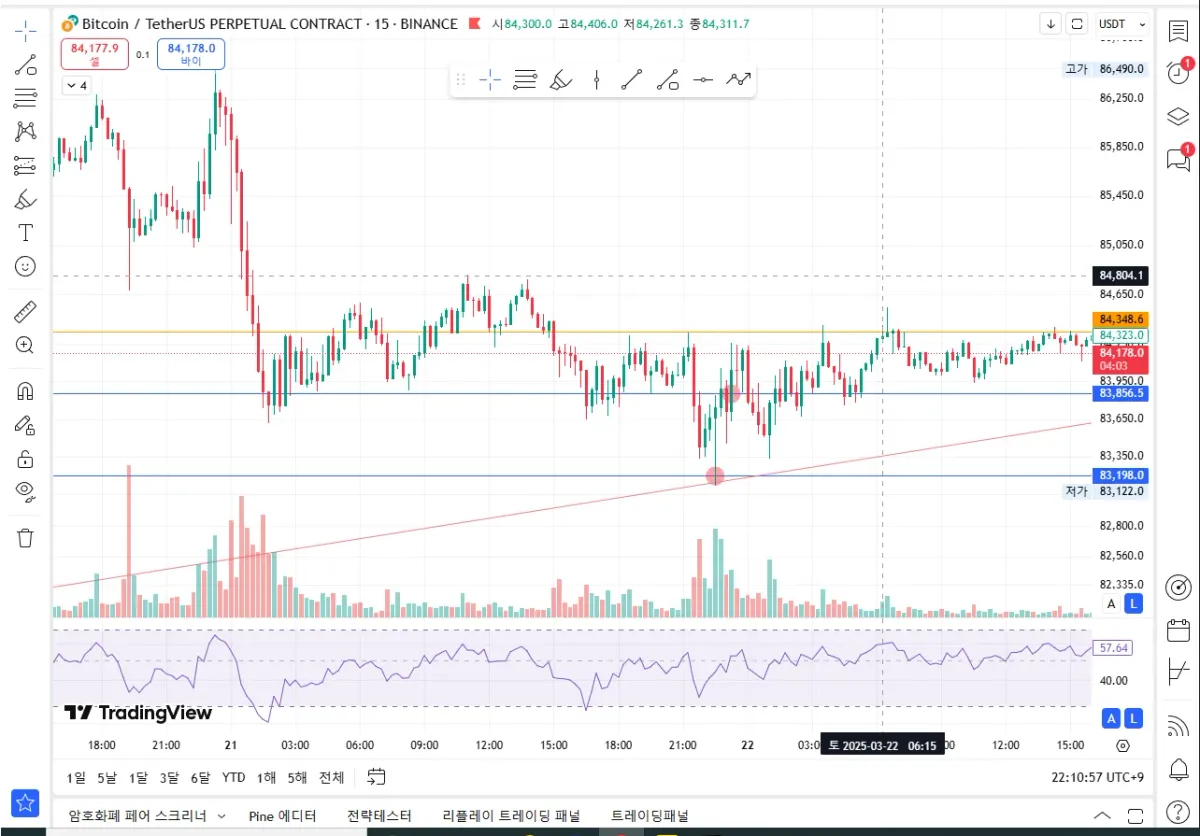Click the YTD range button
This screenshot has height=836, width=1200.
(233, 778)
